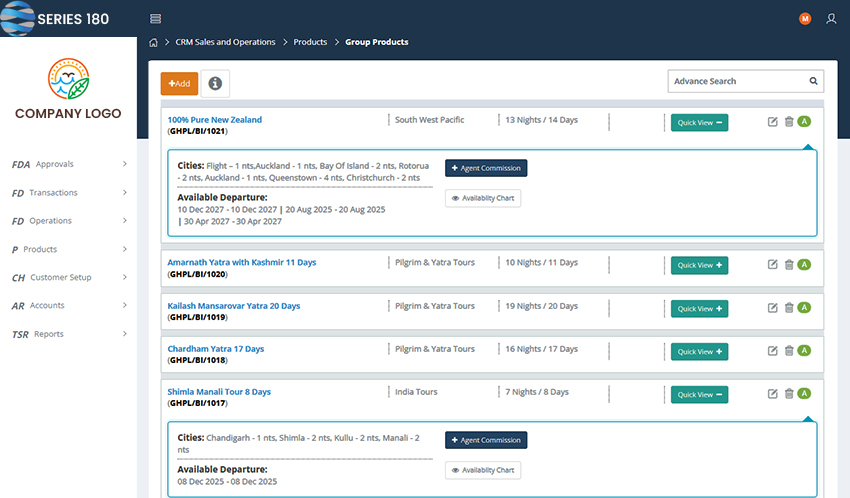Delete the Chardham Yatra 17 Days product
This screenshot has height=498, width=850.
[788, 351]
